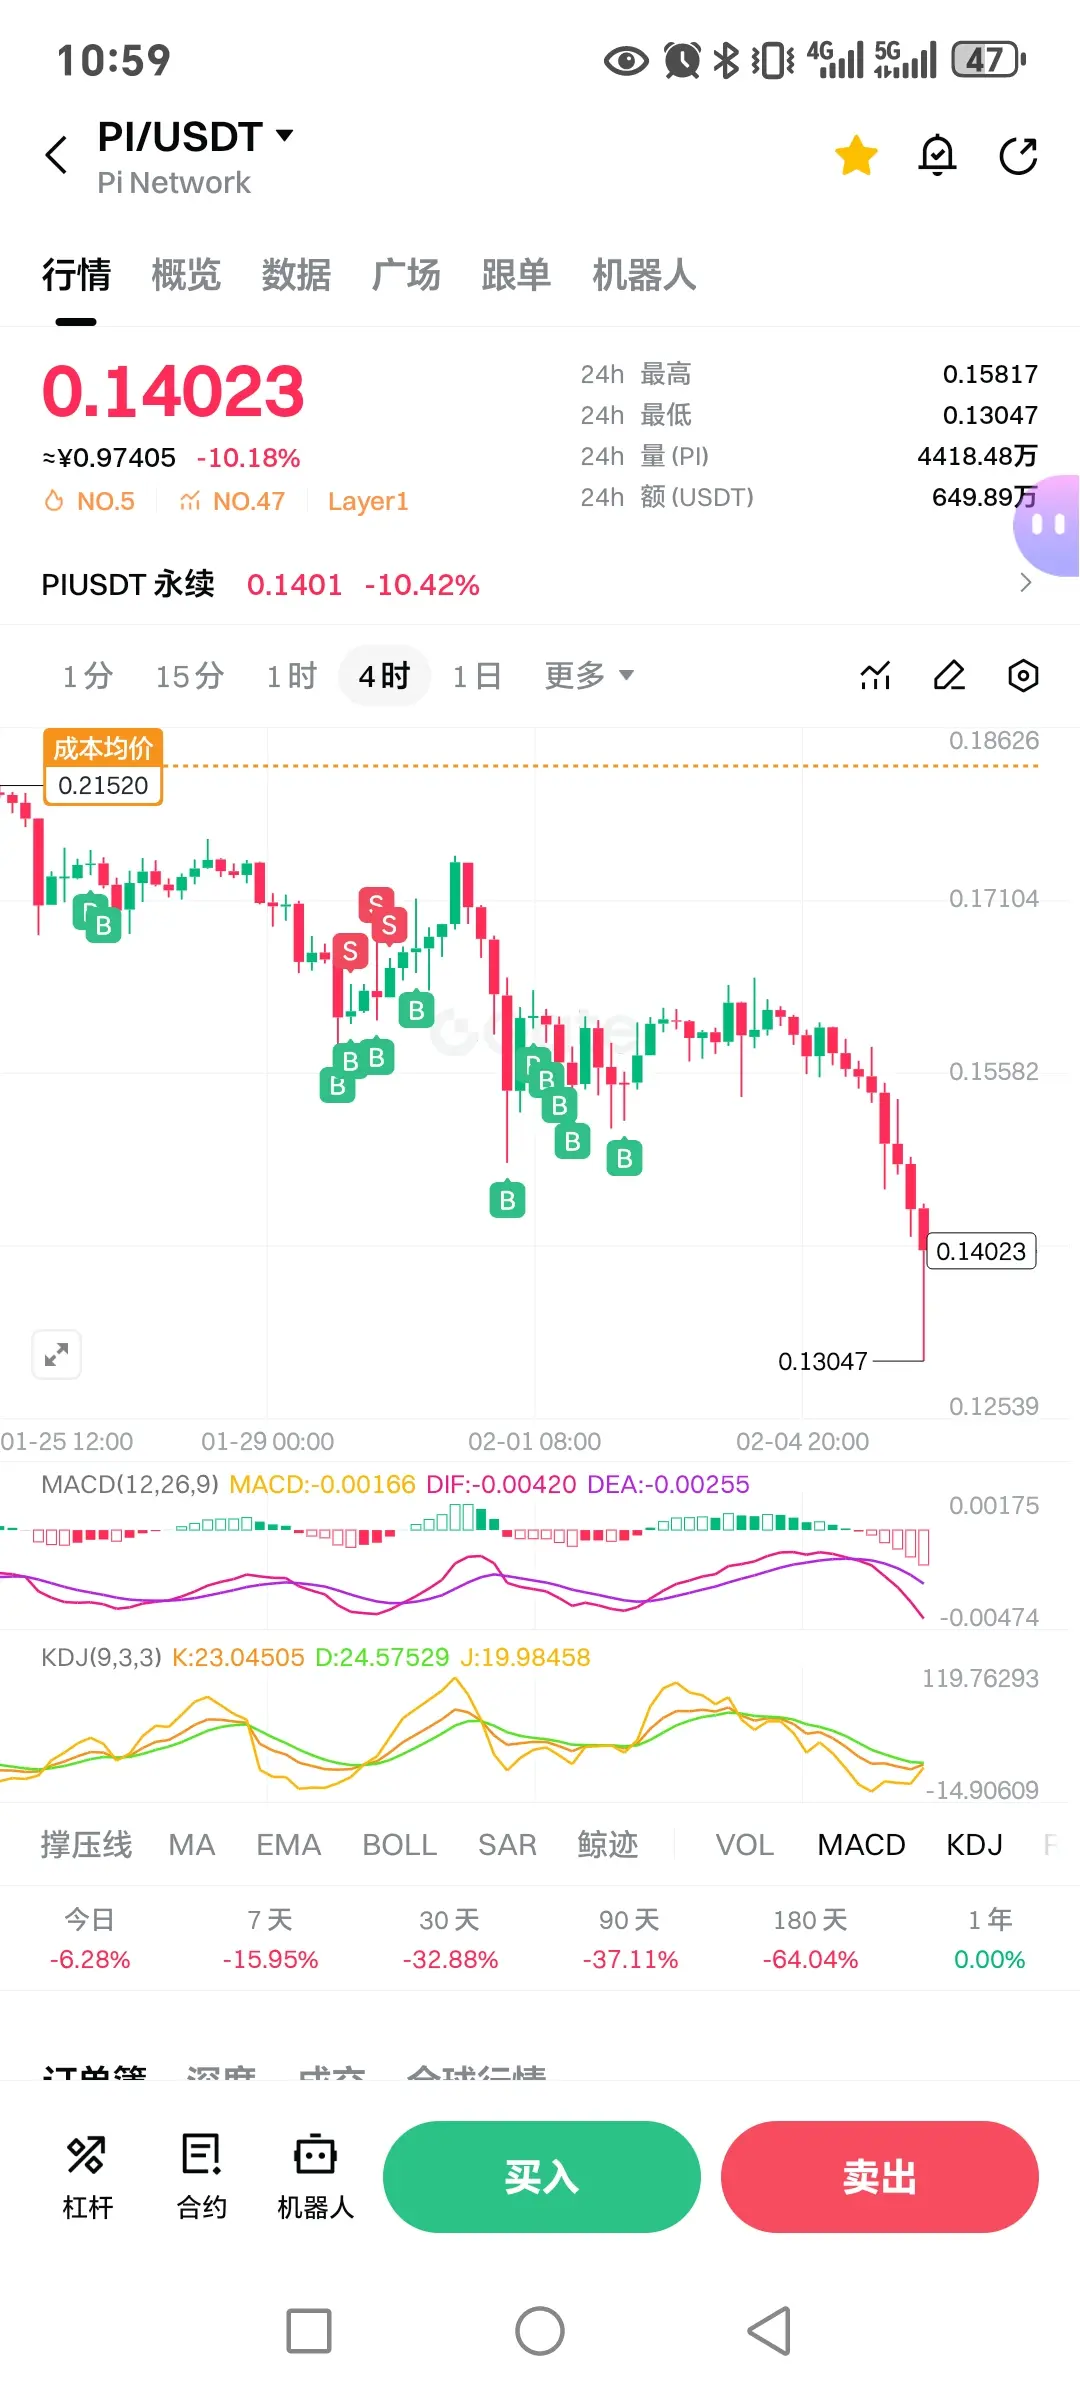Tap the Layer1 category tag

coord(368,501)
